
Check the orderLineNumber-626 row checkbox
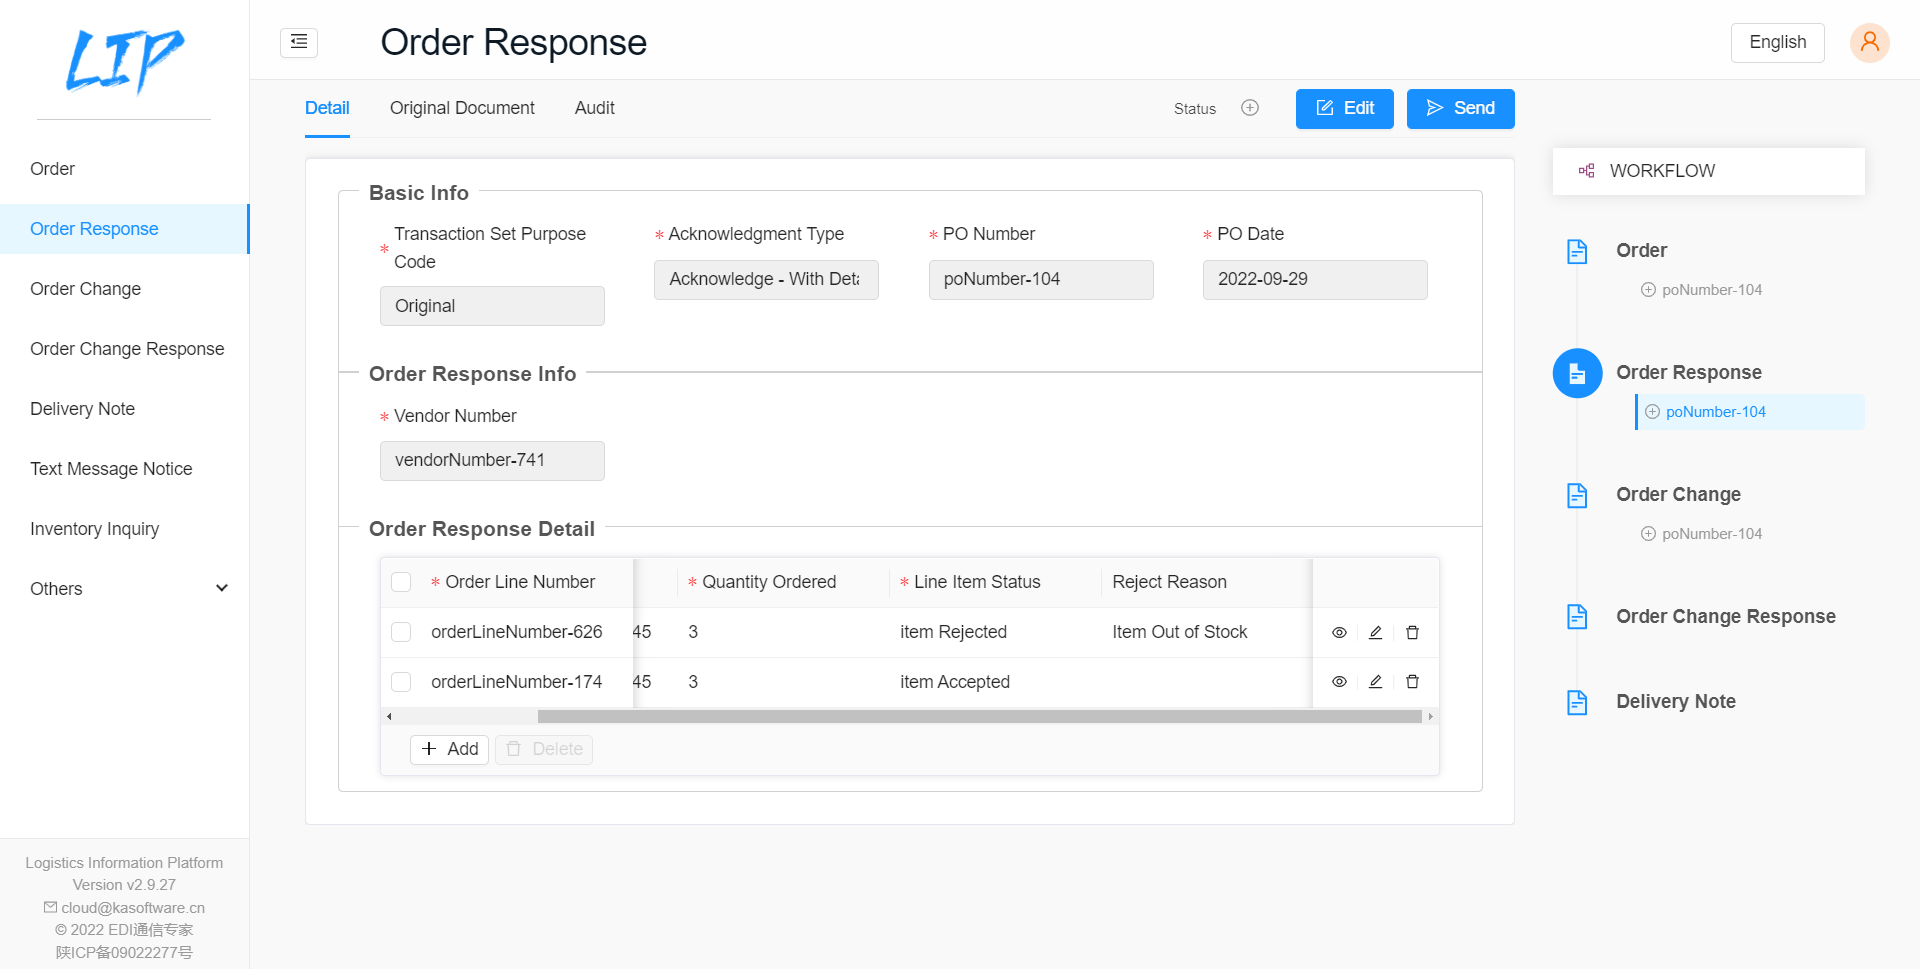coord(401,632)
